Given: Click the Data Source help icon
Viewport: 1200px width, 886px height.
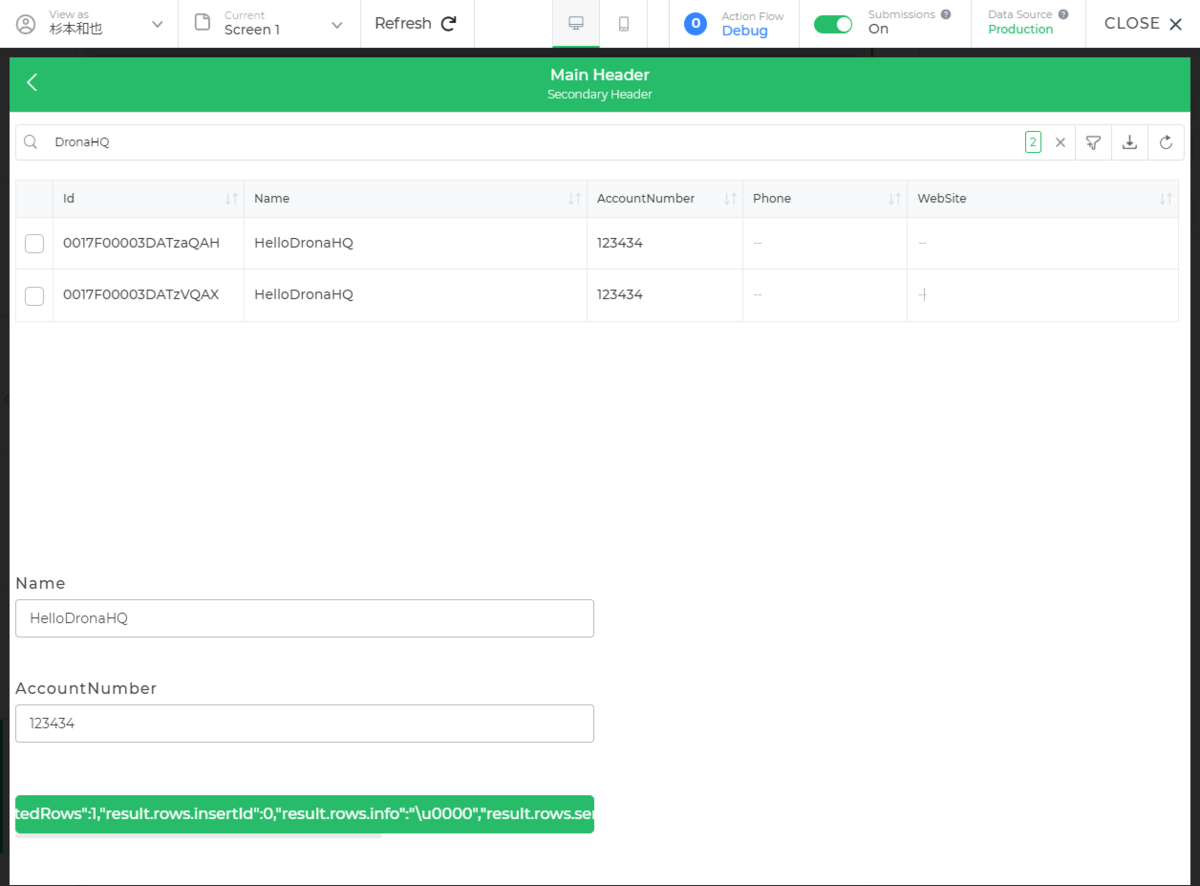Looking at the screenshot, I should (x=1063, y=15).
